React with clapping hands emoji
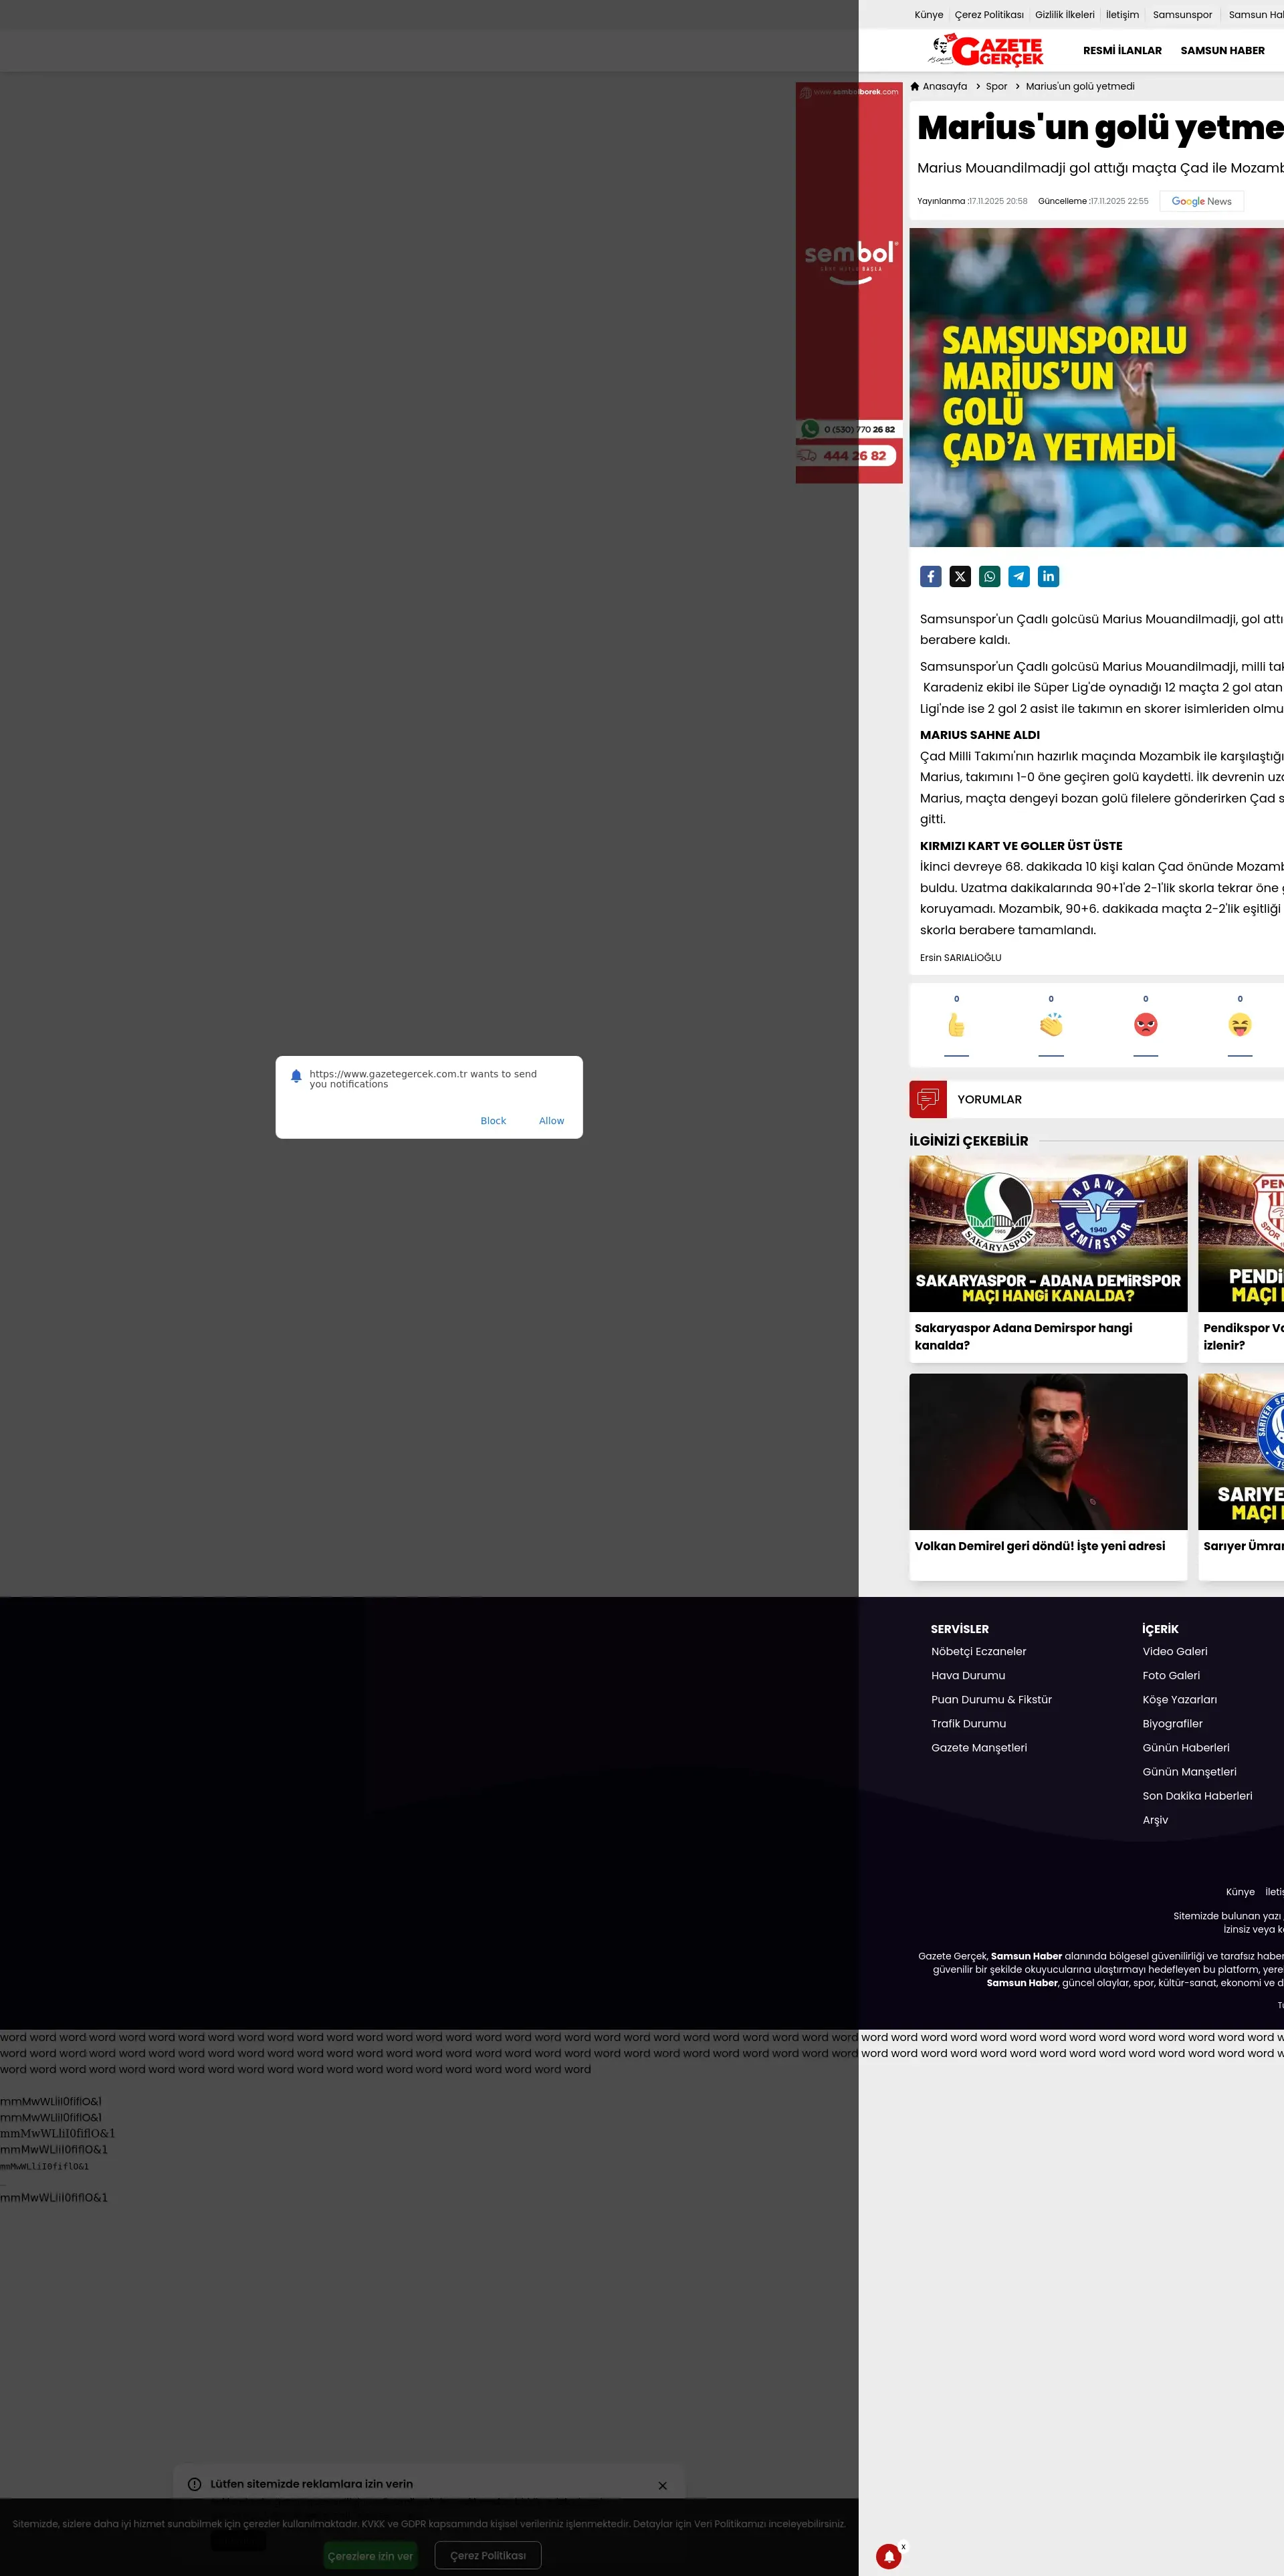This screenshot has width=1284, height=2576. click(x=1051, y=1025)
